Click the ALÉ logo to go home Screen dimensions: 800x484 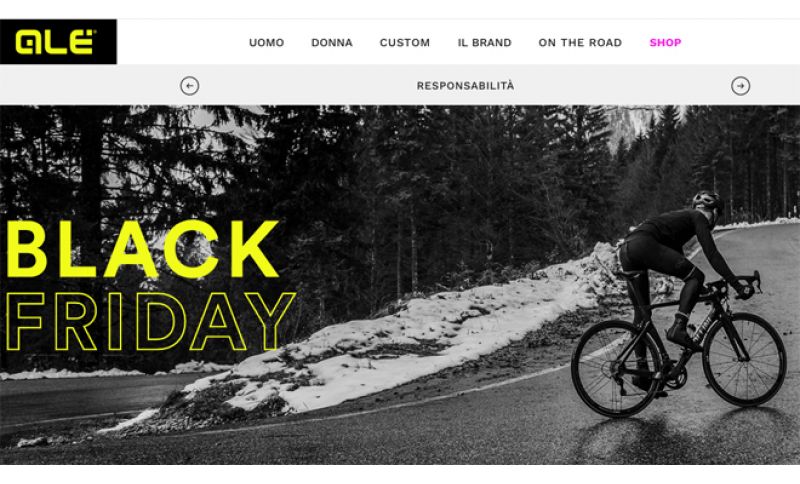(x=58, y=42)
